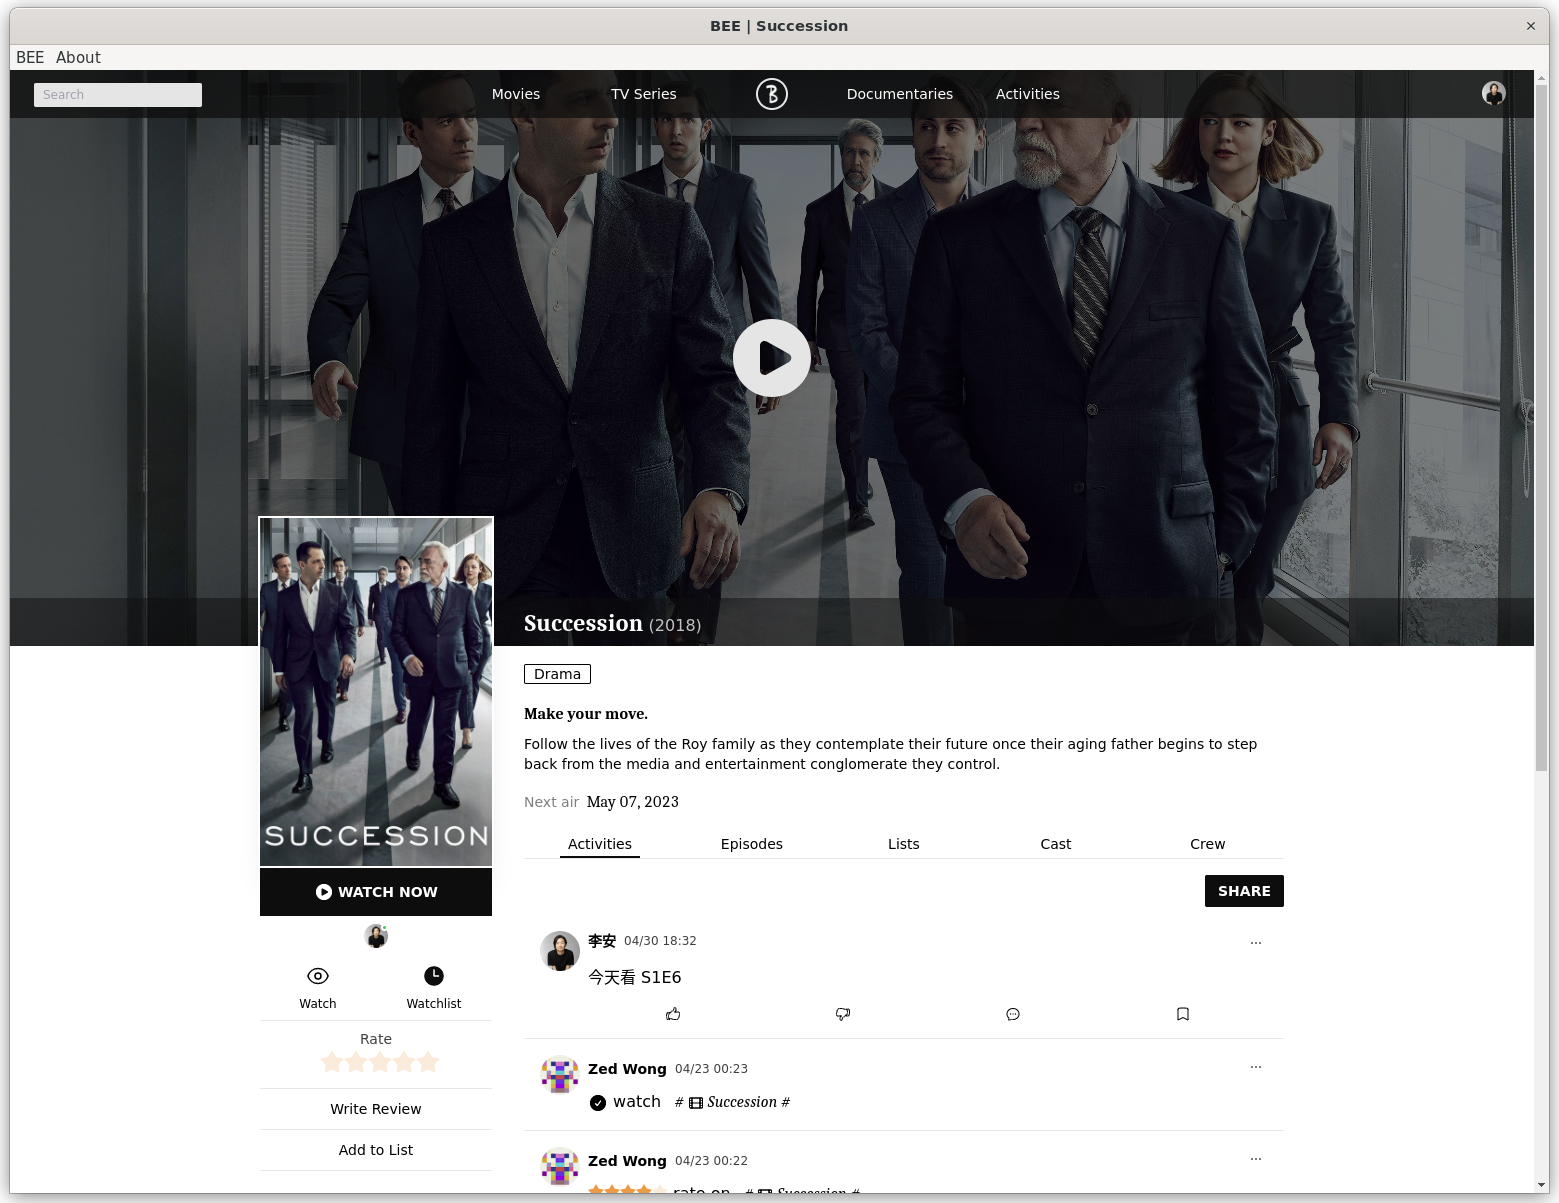The width and height of the screenshot is (1559, 1203).
Task: Switch to the Cast tab
Action: (1056, 844)
